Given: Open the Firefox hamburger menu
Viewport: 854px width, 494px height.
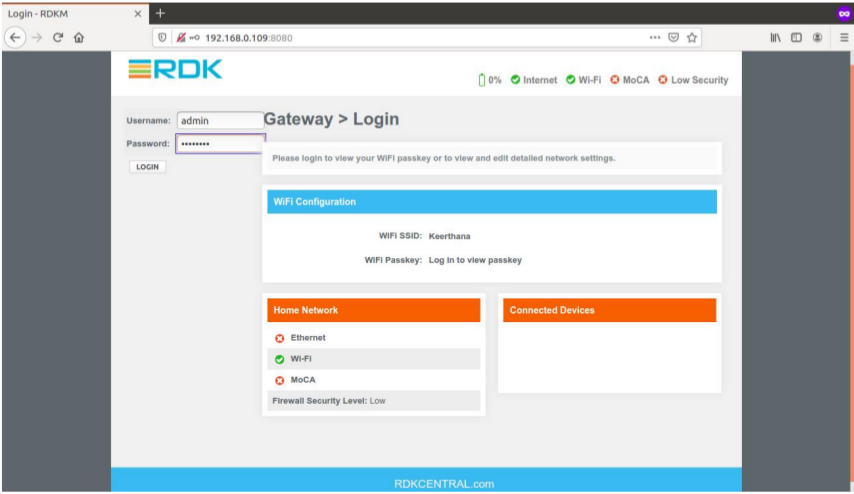Looking at the screenshot, I should pyautogui.click(x=844, y=37).
